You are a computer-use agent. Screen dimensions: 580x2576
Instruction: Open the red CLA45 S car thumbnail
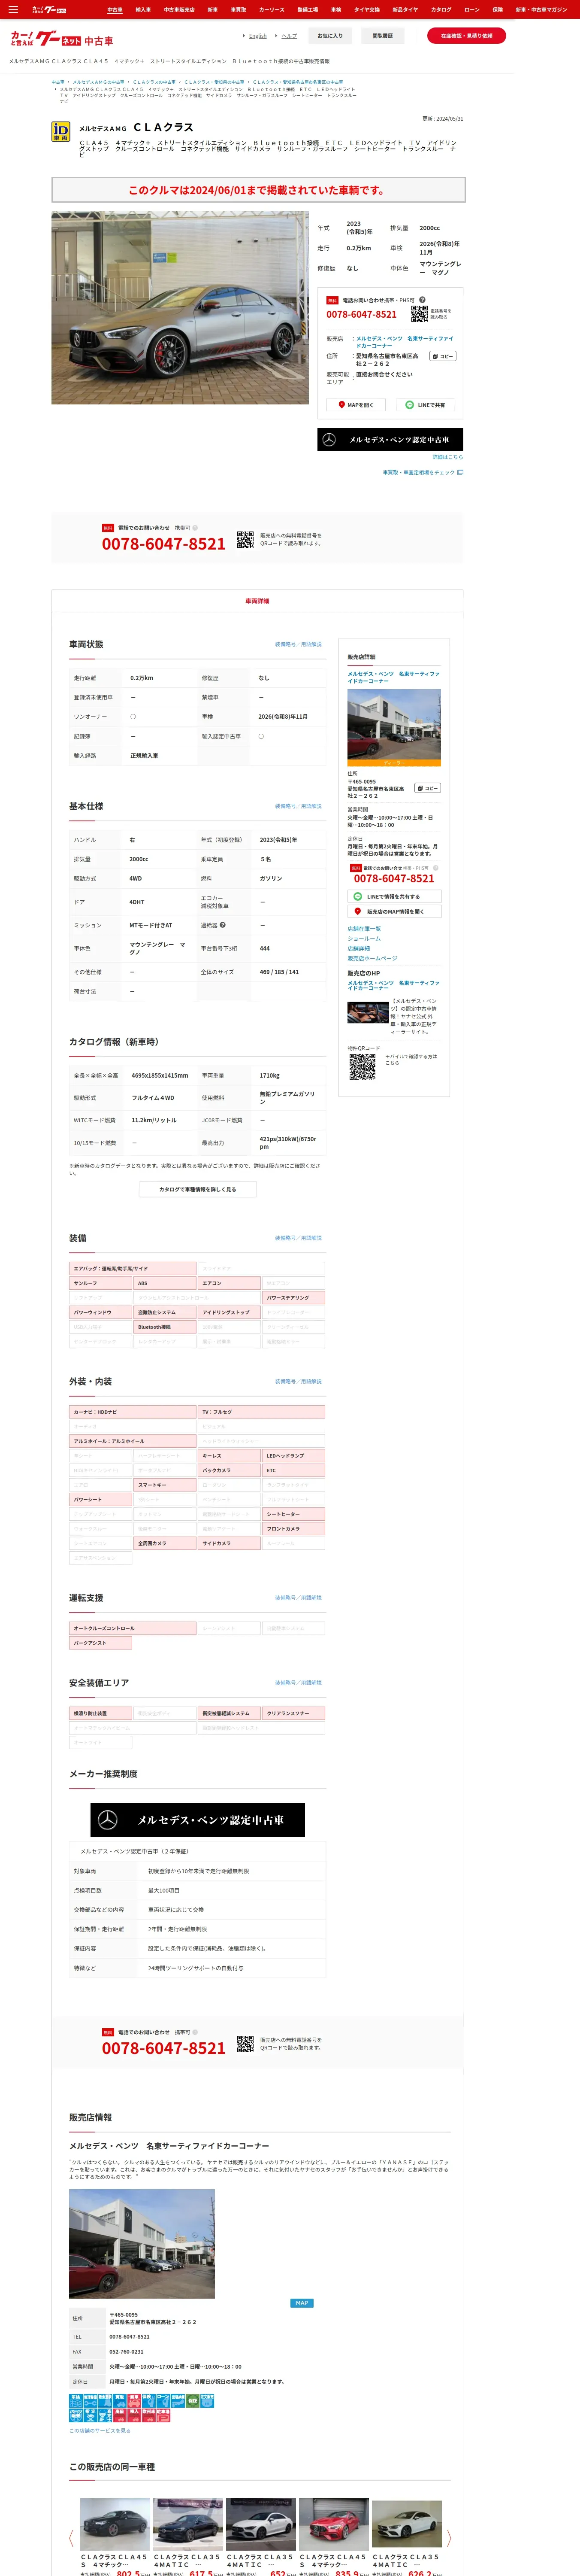[334, 2523]
